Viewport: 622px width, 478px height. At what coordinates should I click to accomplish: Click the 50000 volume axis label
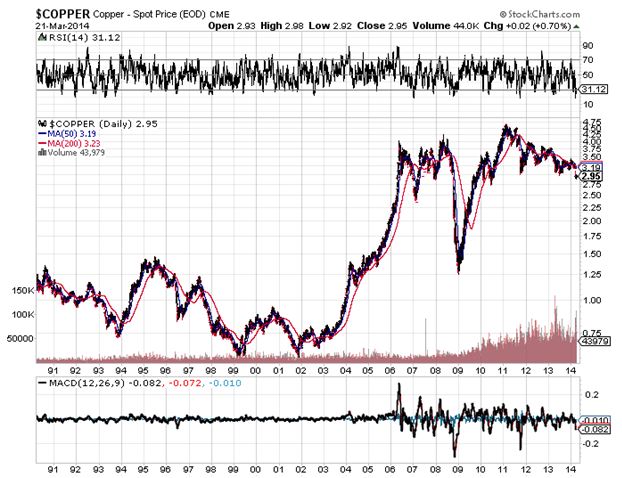click(21, 339)
